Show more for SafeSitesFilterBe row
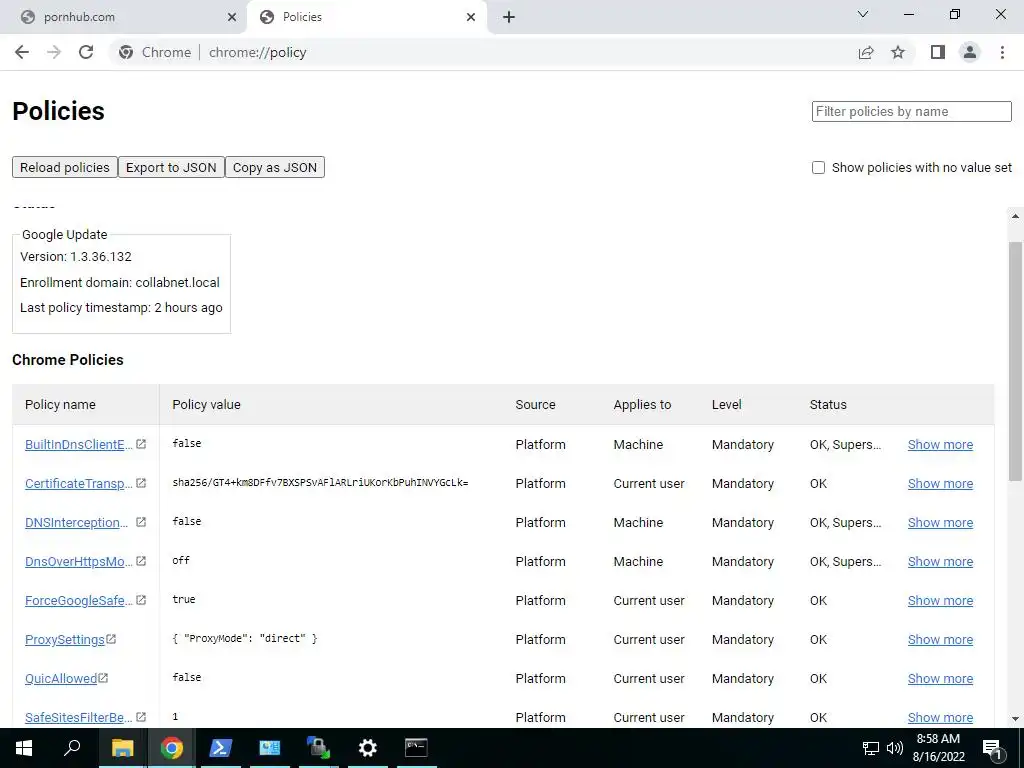Viewport: 1024px width, 768px height. (x=940, y=718)
